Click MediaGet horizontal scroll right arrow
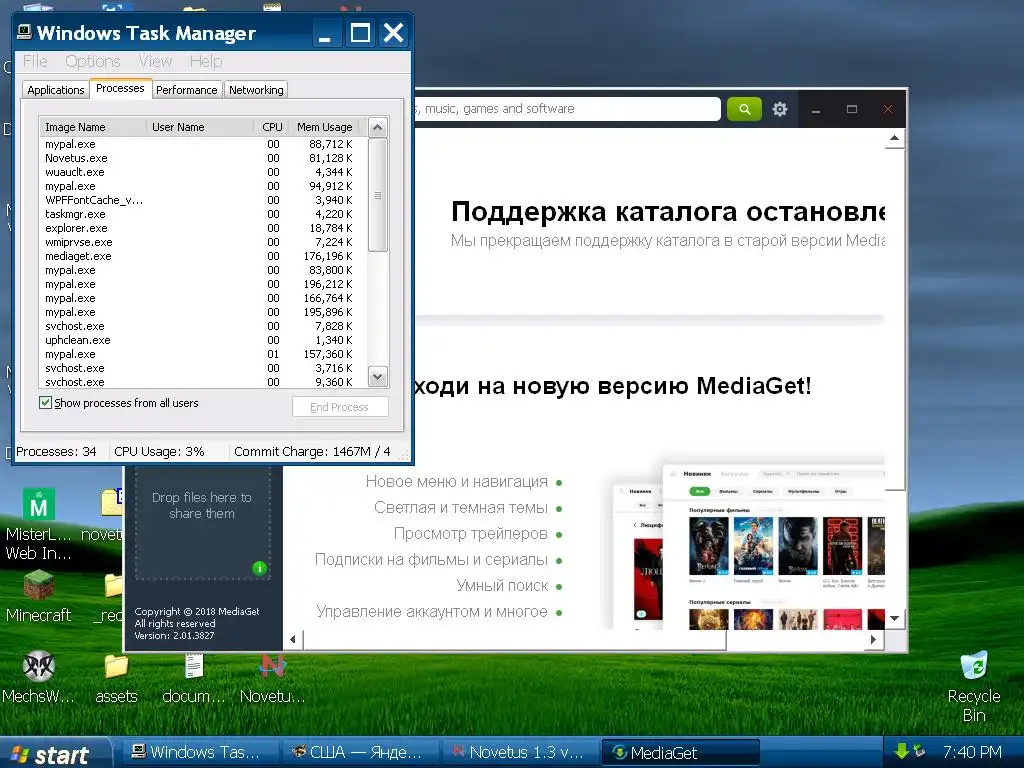The image size is (1024, 768). point(873,639)
